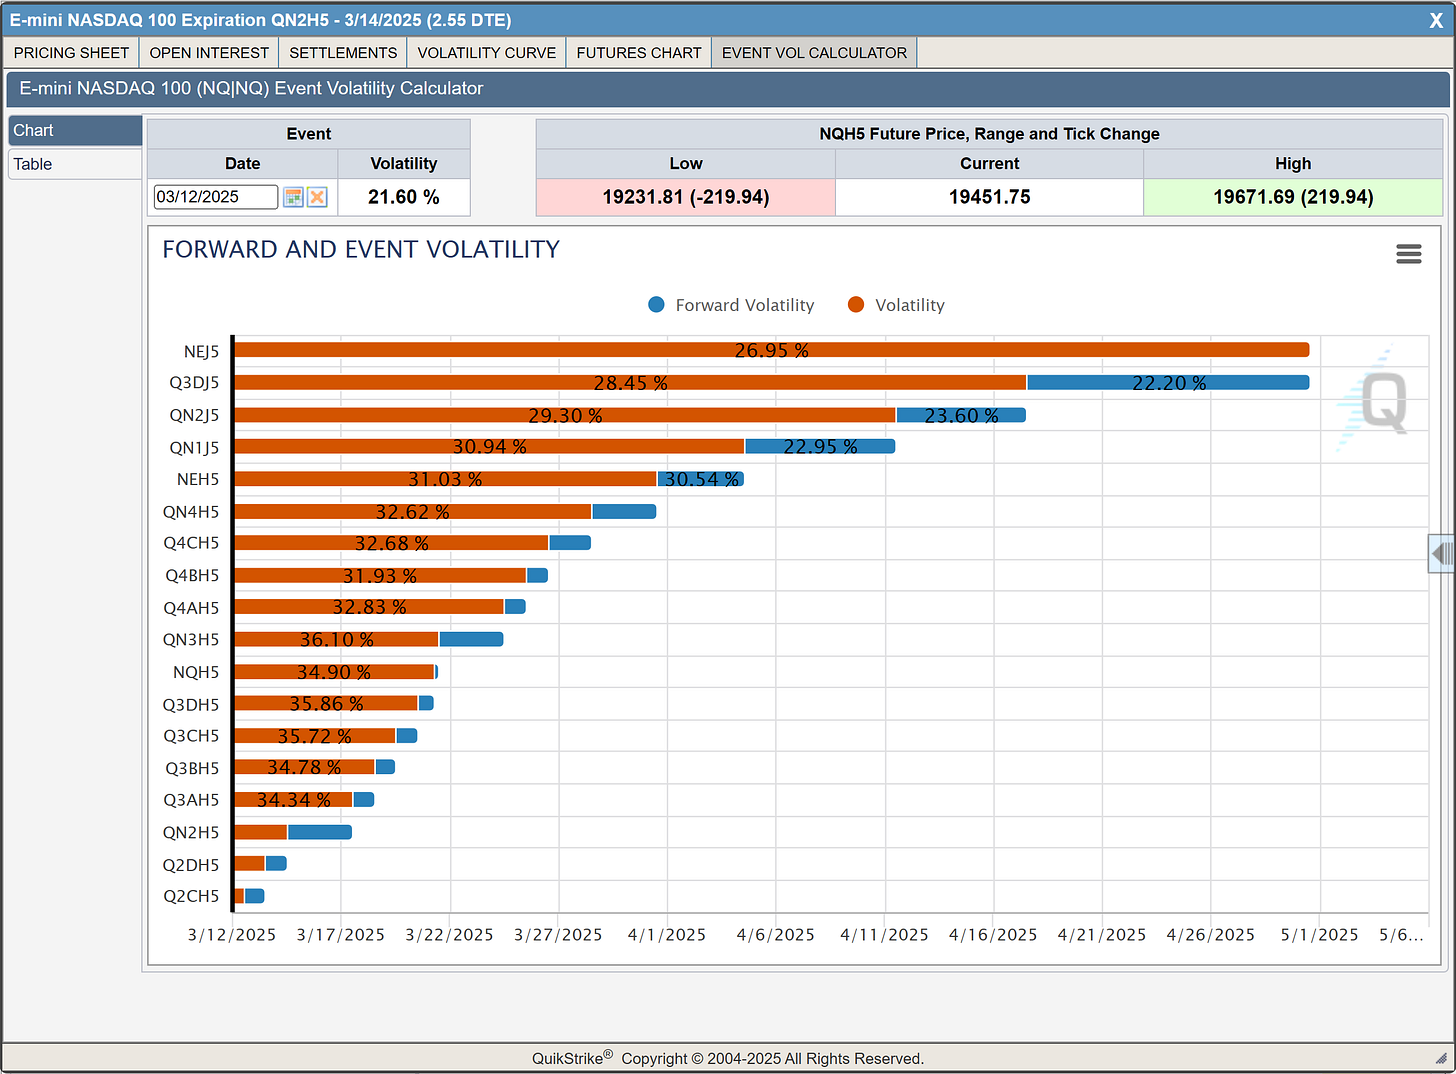The height and width of the screenshot is (1074, 1456).
Task: Close the window with the X button
Action: pyautogui.click(x=1436, y=20)
